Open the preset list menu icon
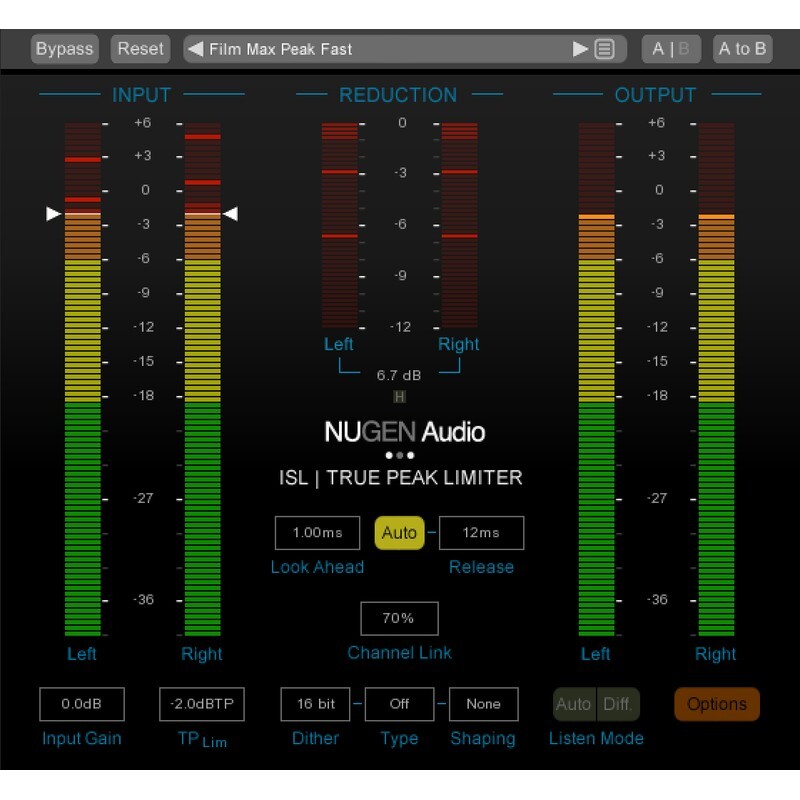The width and height of the screenshot is (800, 800). (x=604, y=49)
